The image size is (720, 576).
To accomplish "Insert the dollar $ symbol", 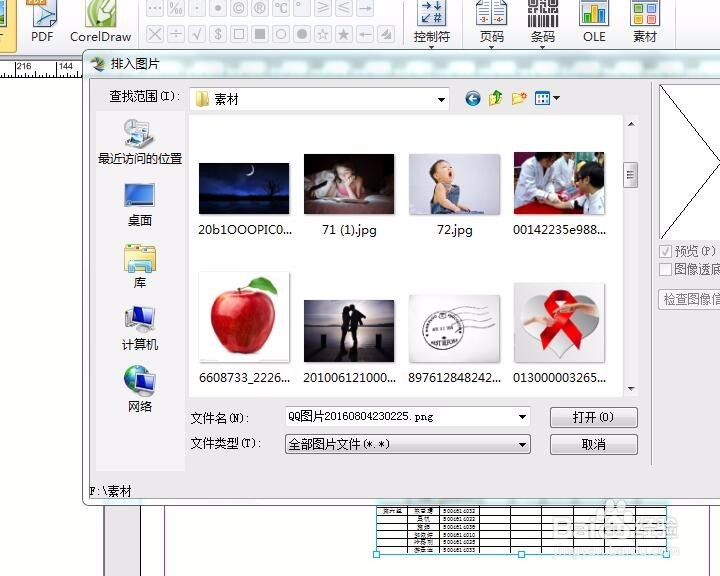I will point(218,34).
